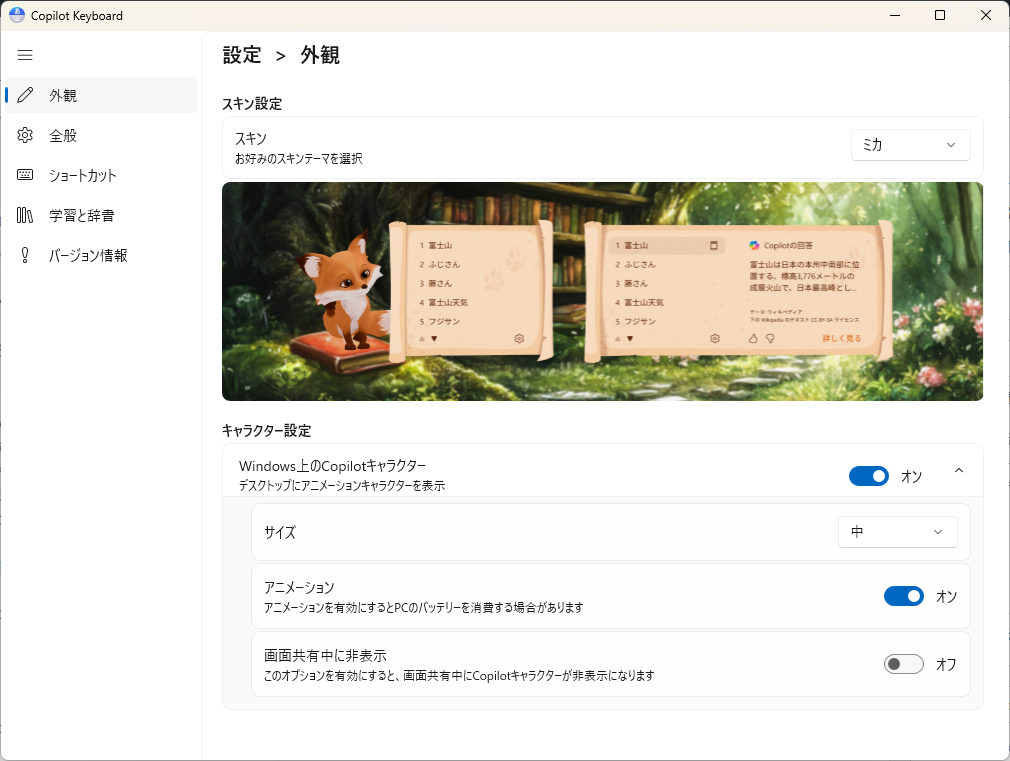The image size is (1010, 761).
Task: Open the サイズ dropdown showing 中
Action: click(897, 532)
